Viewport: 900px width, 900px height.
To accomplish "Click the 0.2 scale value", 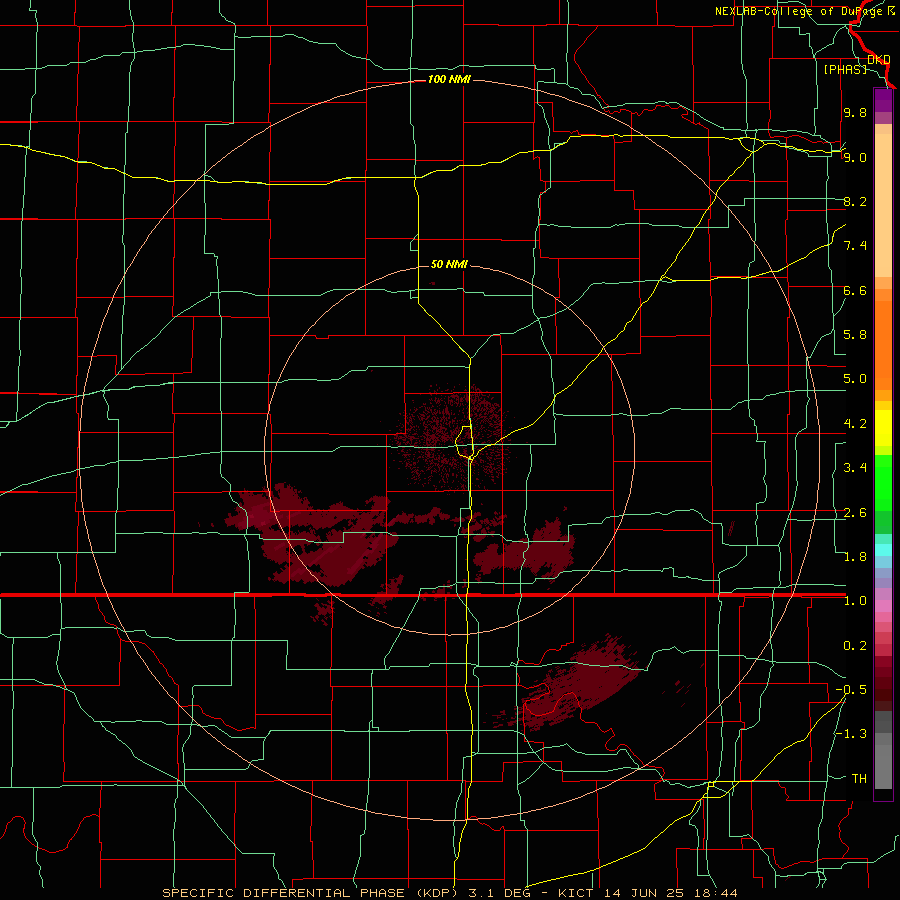I will coord(855,646).
